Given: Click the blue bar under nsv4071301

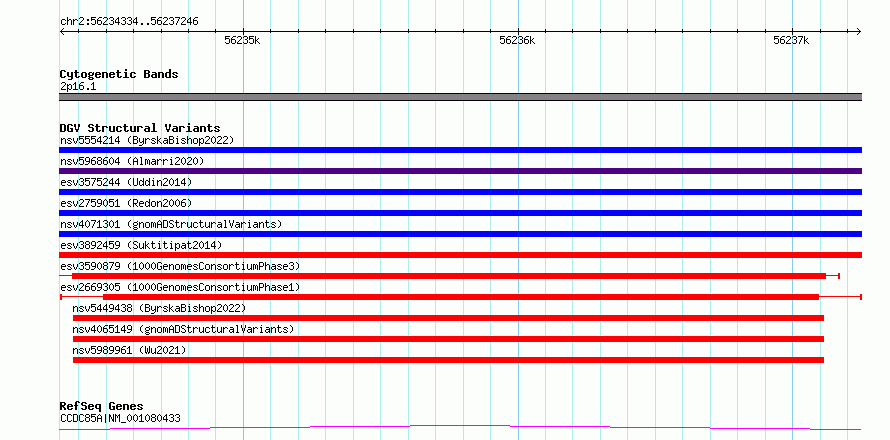Looking at the screenshot, I should tap(460, 234).
